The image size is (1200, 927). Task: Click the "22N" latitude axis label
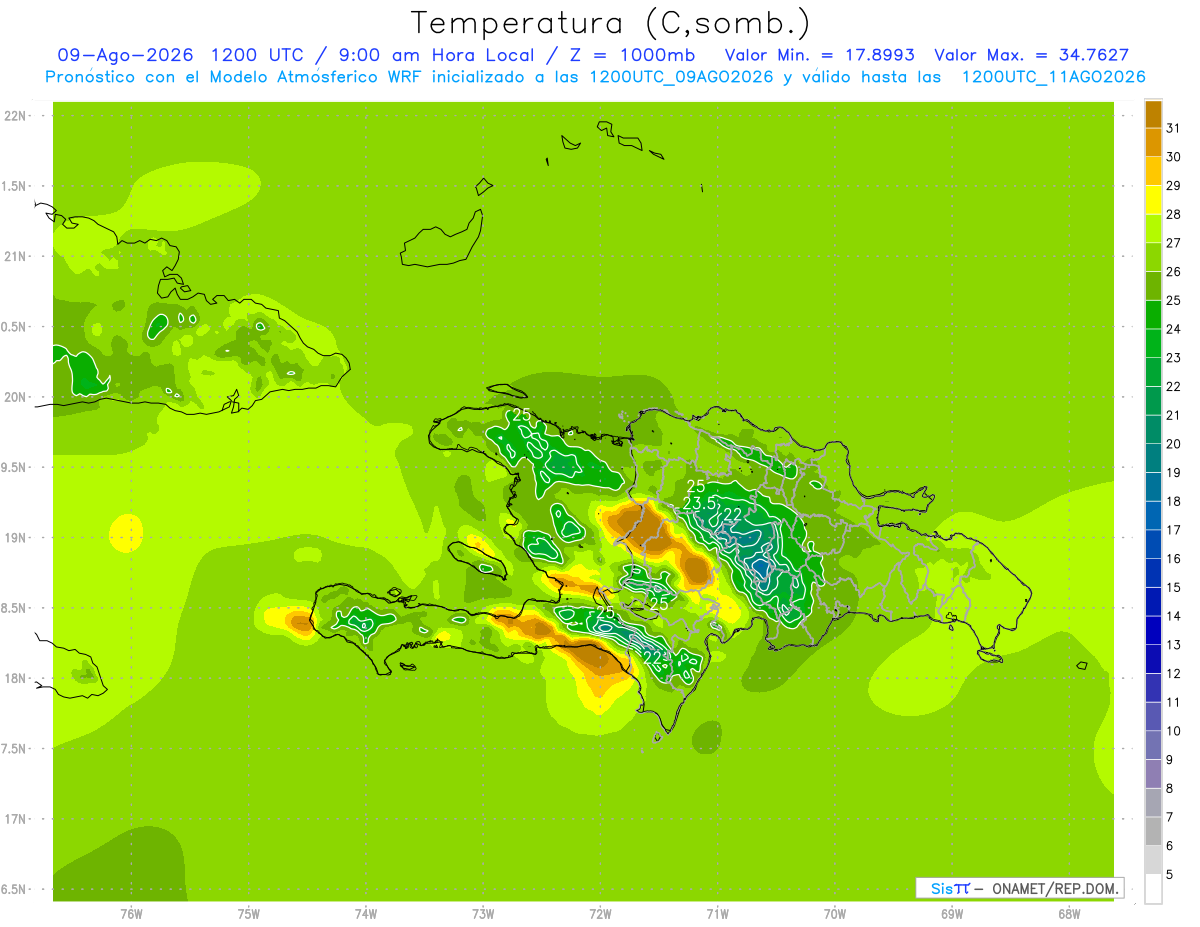click(15, 116)
